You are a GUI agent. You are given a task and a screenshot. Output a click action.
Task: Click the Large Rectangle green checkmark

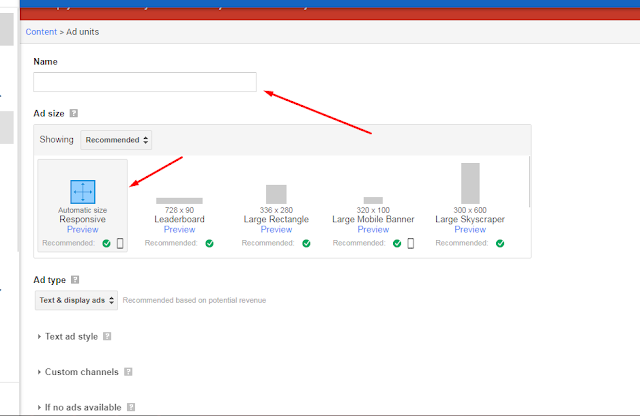click(x=306, y=243)
